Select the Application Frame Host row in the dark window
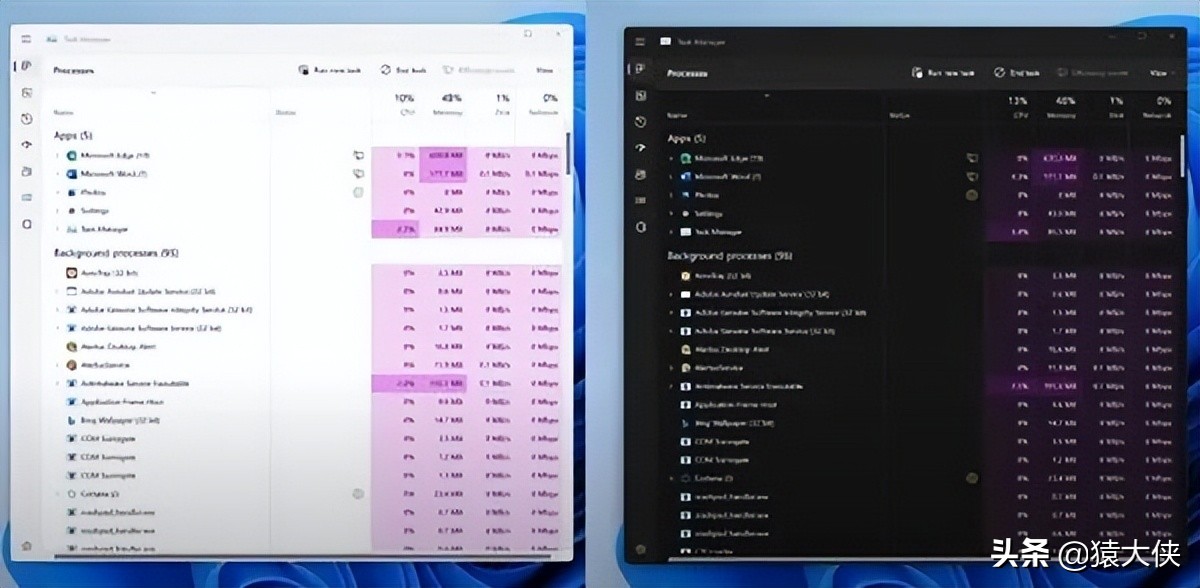1200x588 pixels. click(920, 404)
